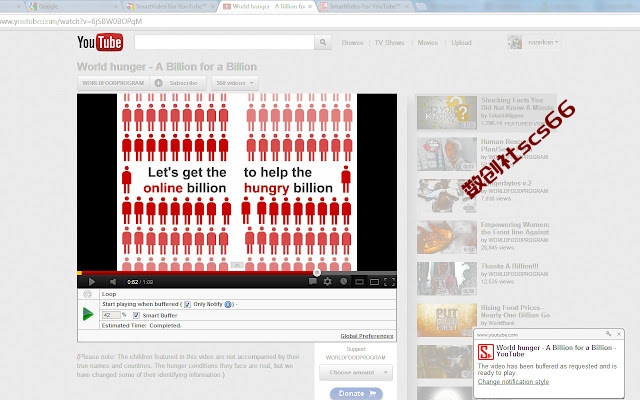
Task: Switch to large player size icon
Action: 374,282
